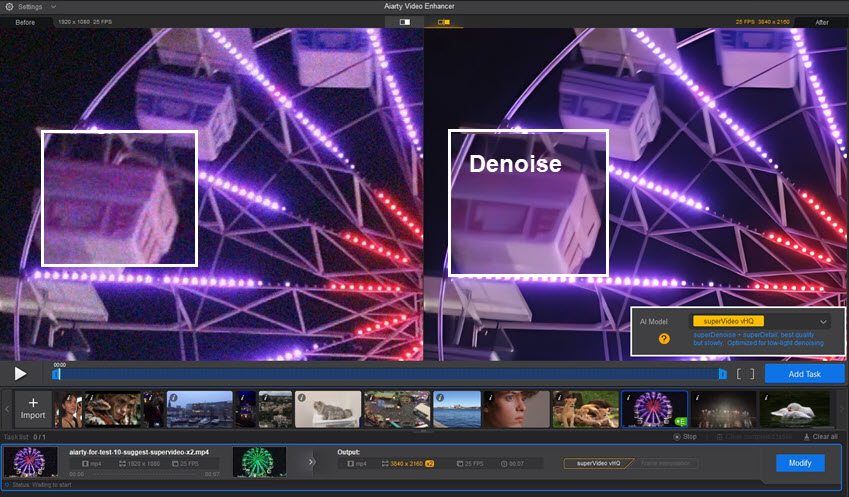Click Status: Waiting to start text
849x497 pixels.
42,485
